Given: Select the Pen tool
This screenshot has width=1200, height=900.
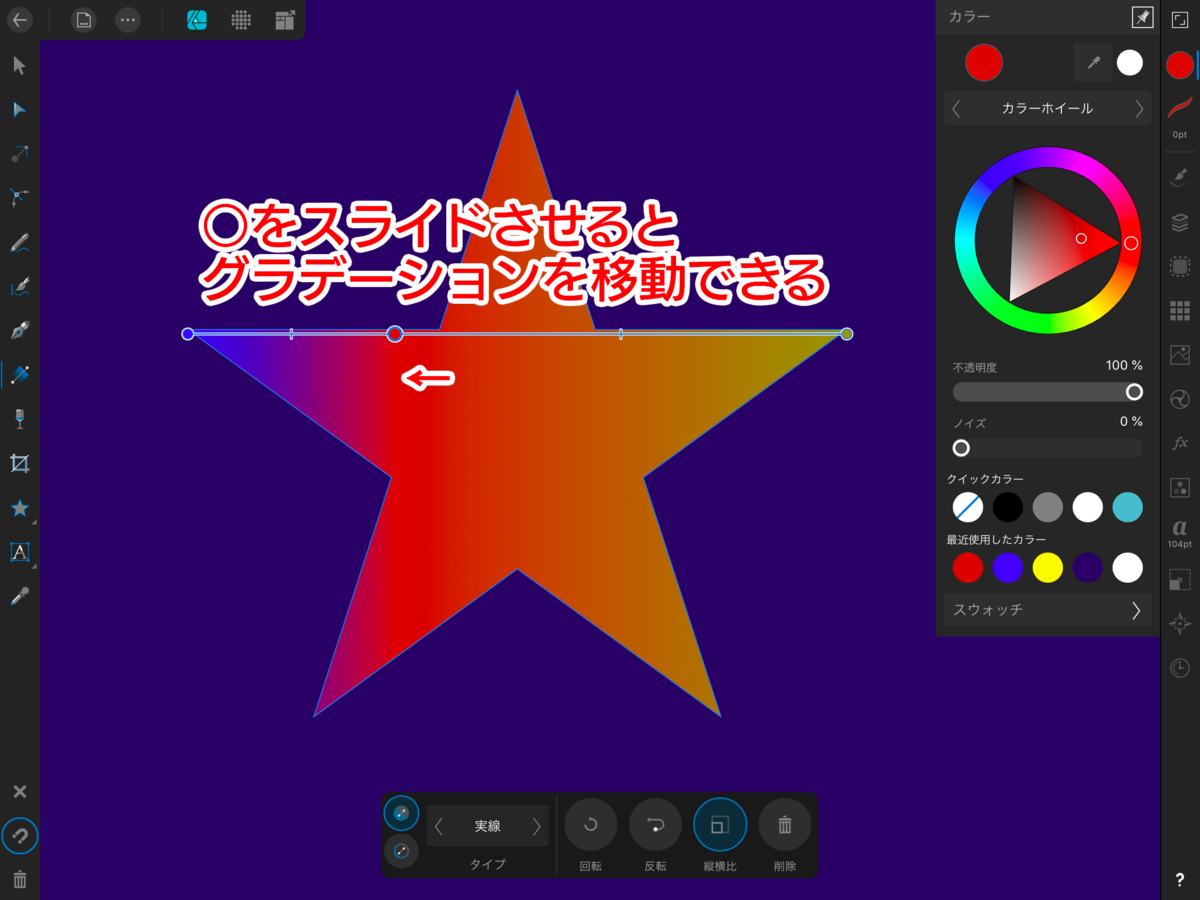Looking at the screenshot, I should click(18, 330).
